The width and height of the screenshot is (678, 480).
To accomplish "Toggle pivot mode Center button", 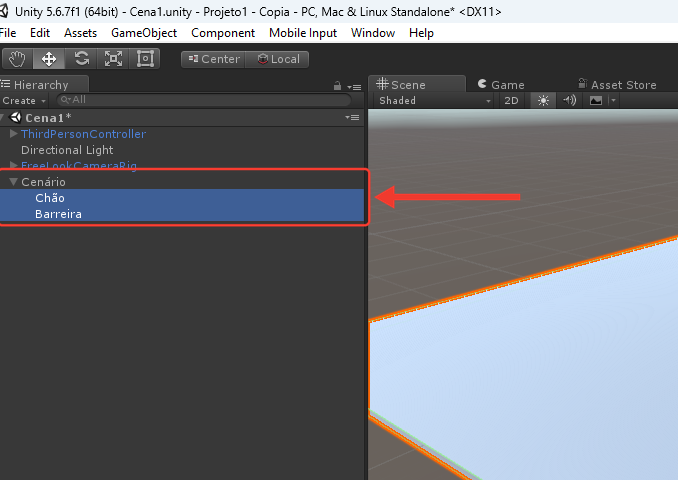I will click(214, 59).
